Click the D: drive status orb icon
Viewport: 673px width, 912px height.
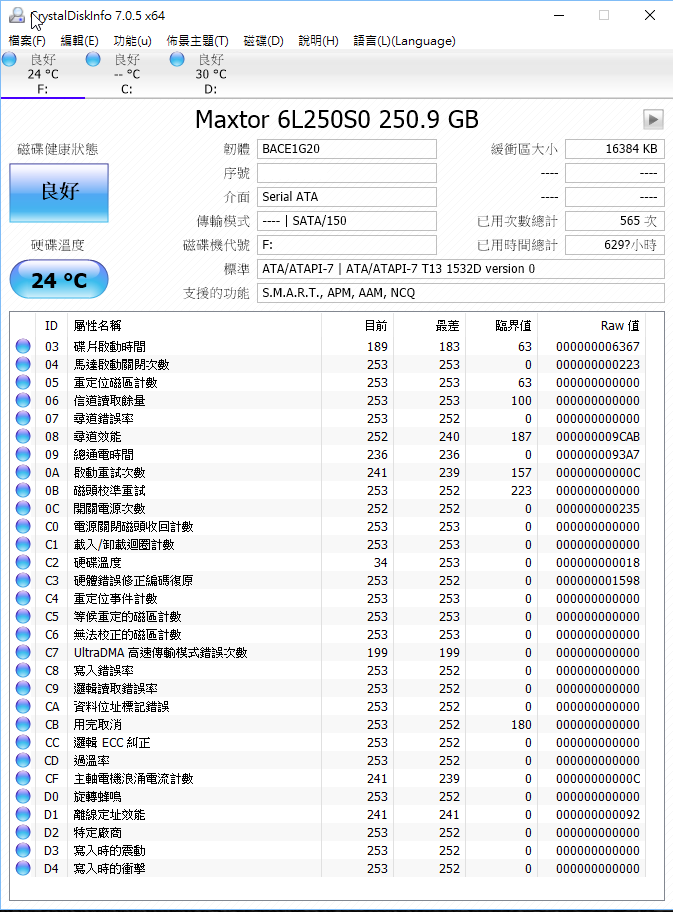[177, 60]
